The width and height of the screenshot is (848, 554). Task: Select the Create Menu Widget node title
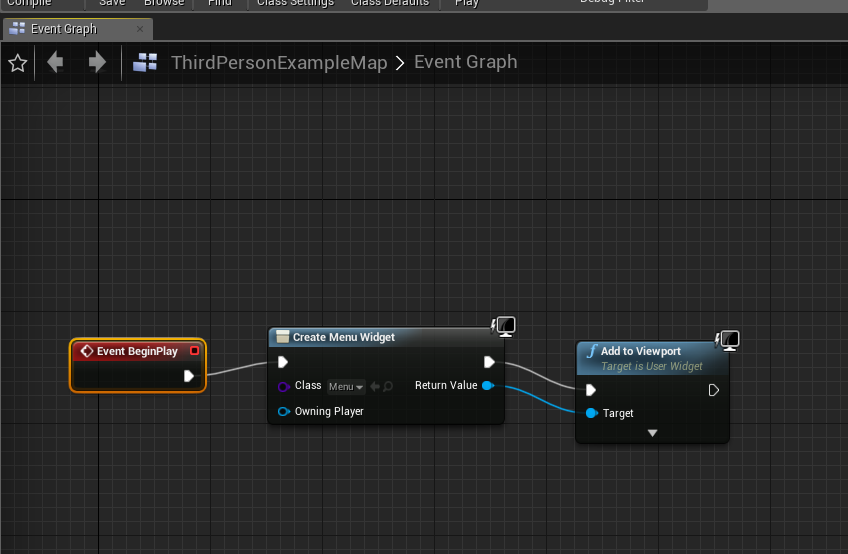[x=344, y=337]
